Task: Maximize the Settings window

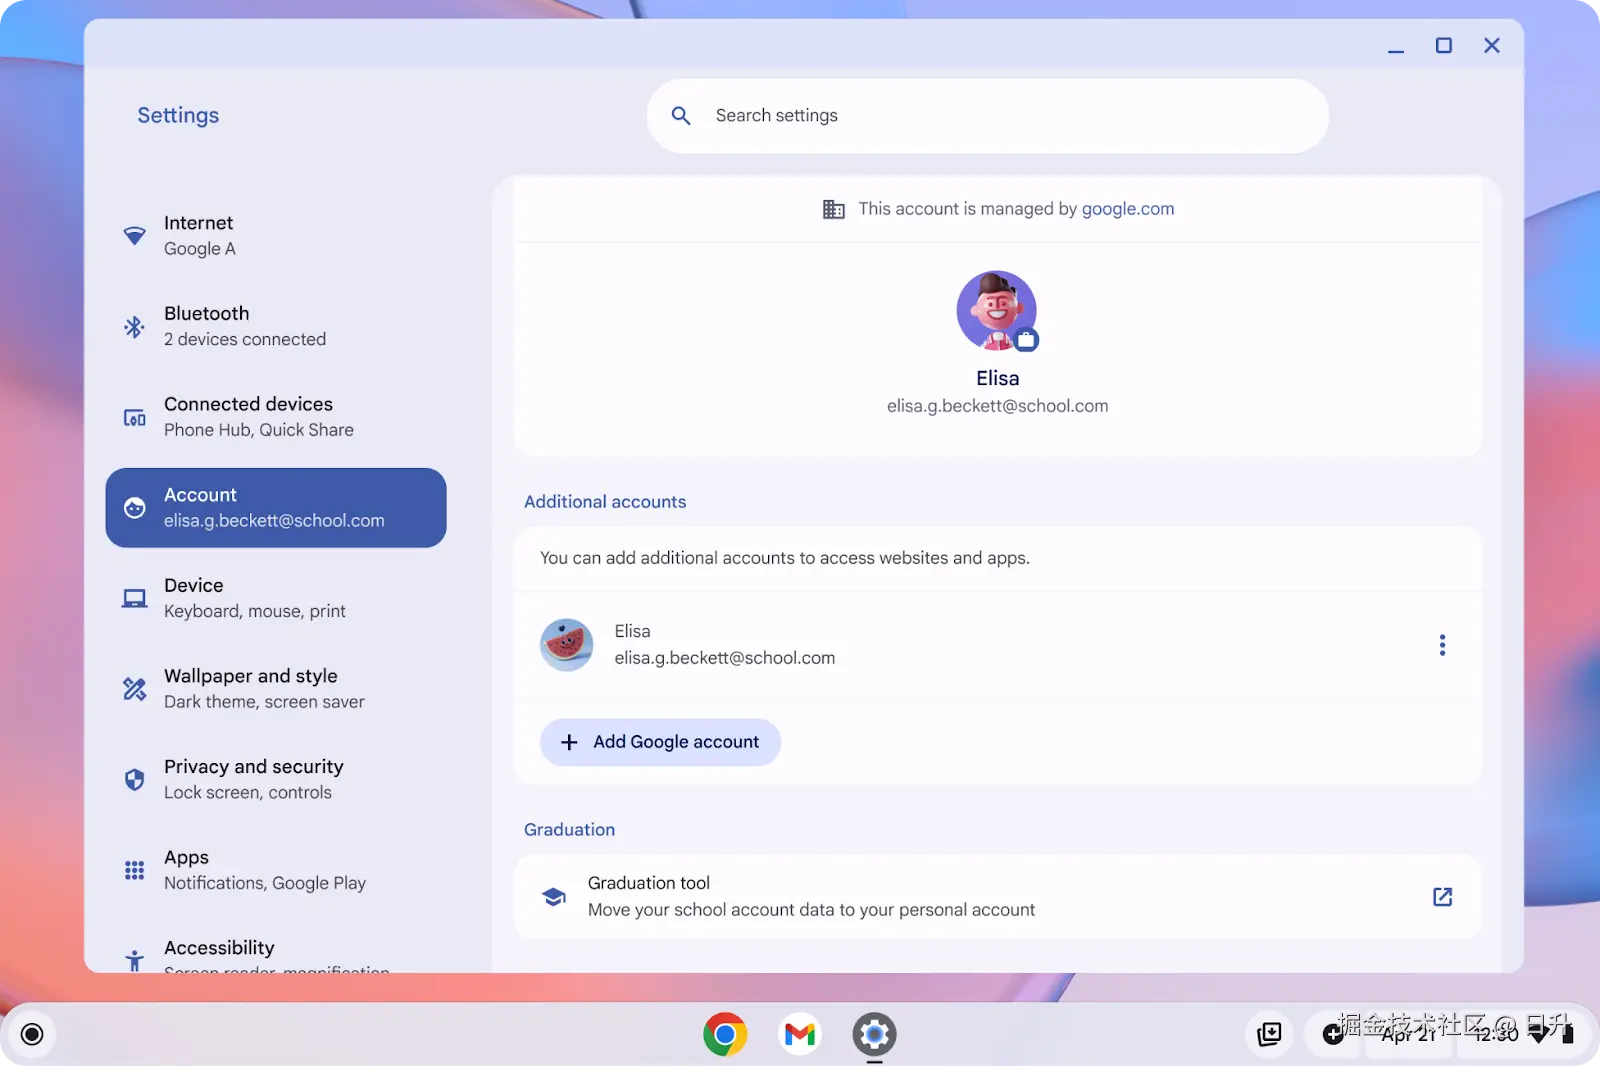Action: point(1444,46)
